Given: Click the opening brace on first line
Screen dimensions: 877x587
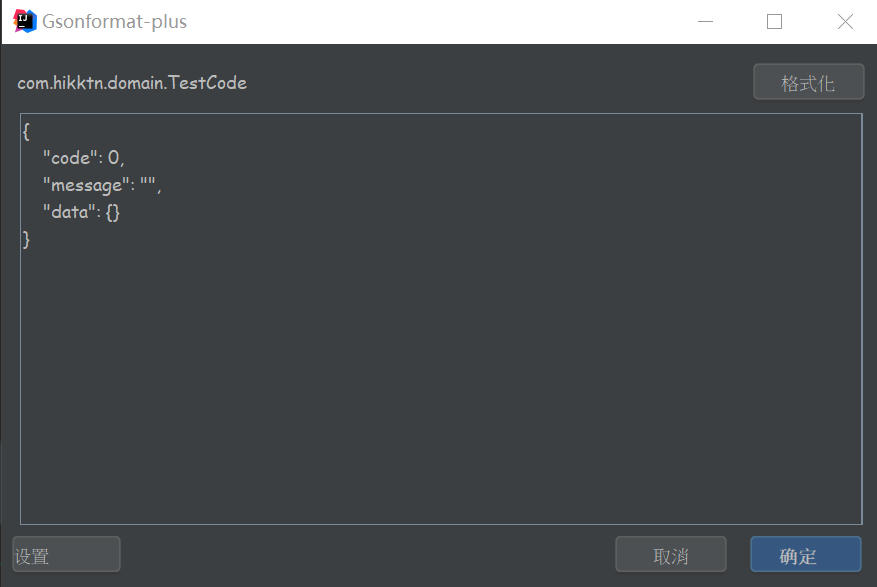Looking at the screenshot, I should pos(26,131).
